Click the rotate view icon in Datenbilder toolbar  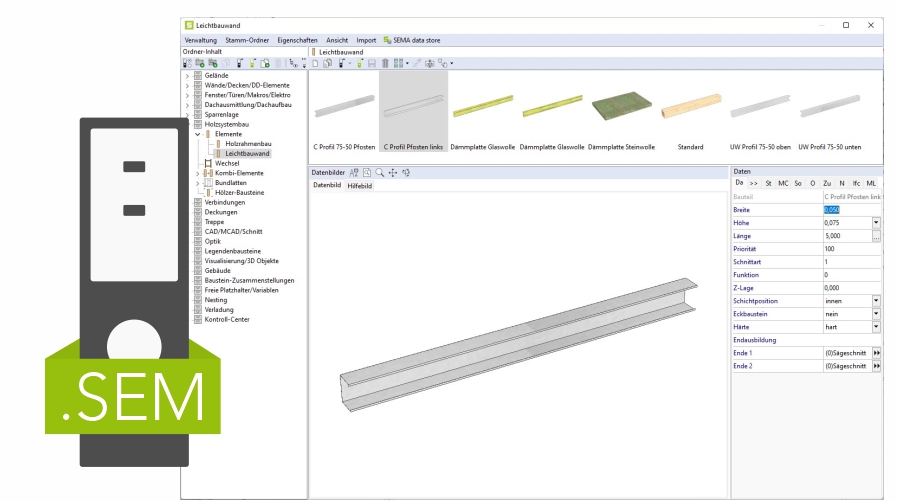(406, 173)
